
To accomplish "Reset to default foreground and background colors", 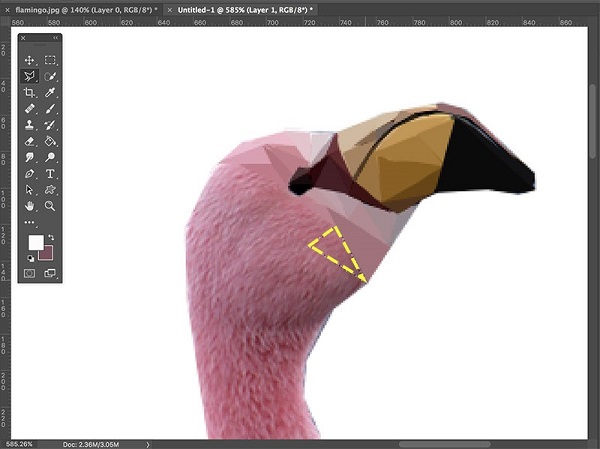I will pos(31,259).
